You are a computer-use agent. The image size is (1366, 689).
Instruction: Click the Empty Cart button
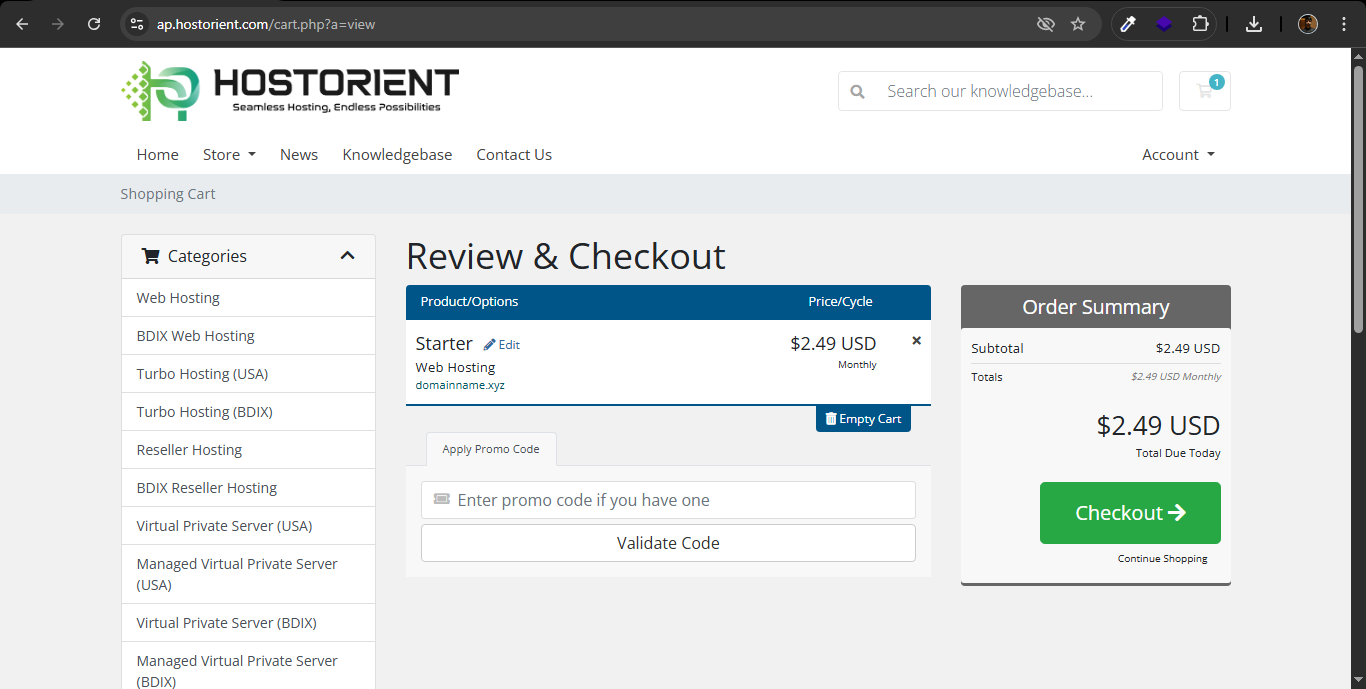[x=863, y=419]
